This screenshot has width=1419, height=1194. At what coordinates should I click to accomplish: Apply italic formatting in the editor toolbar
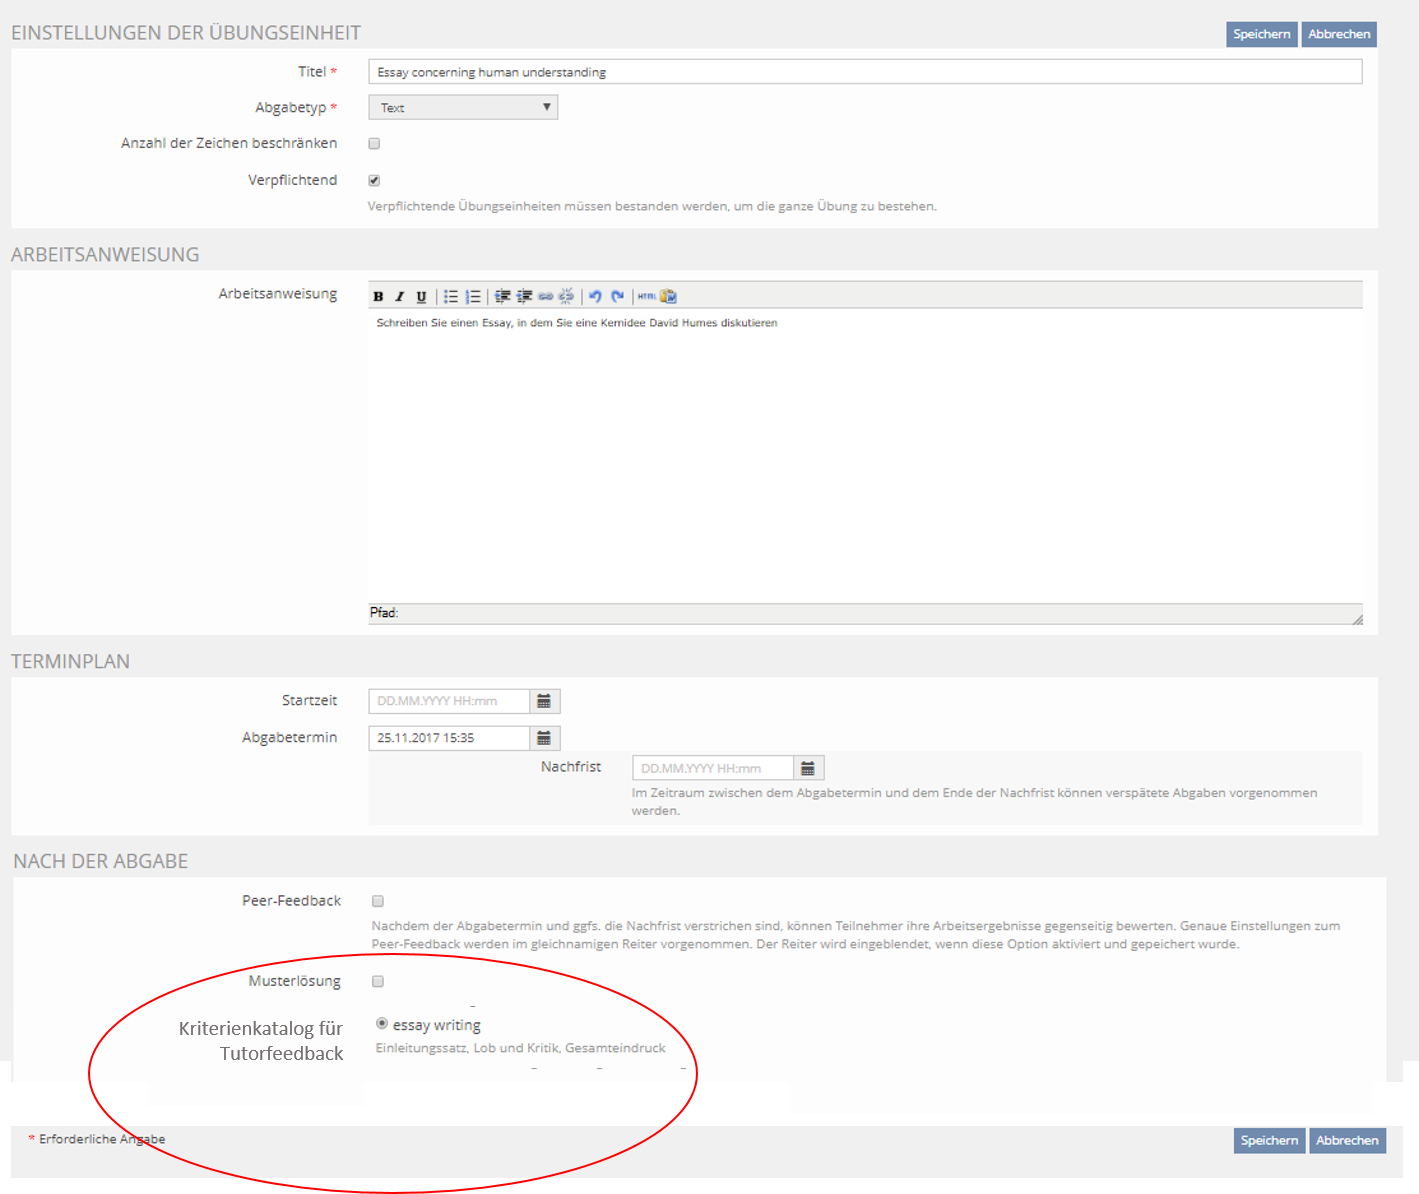[x=400, y=296]
